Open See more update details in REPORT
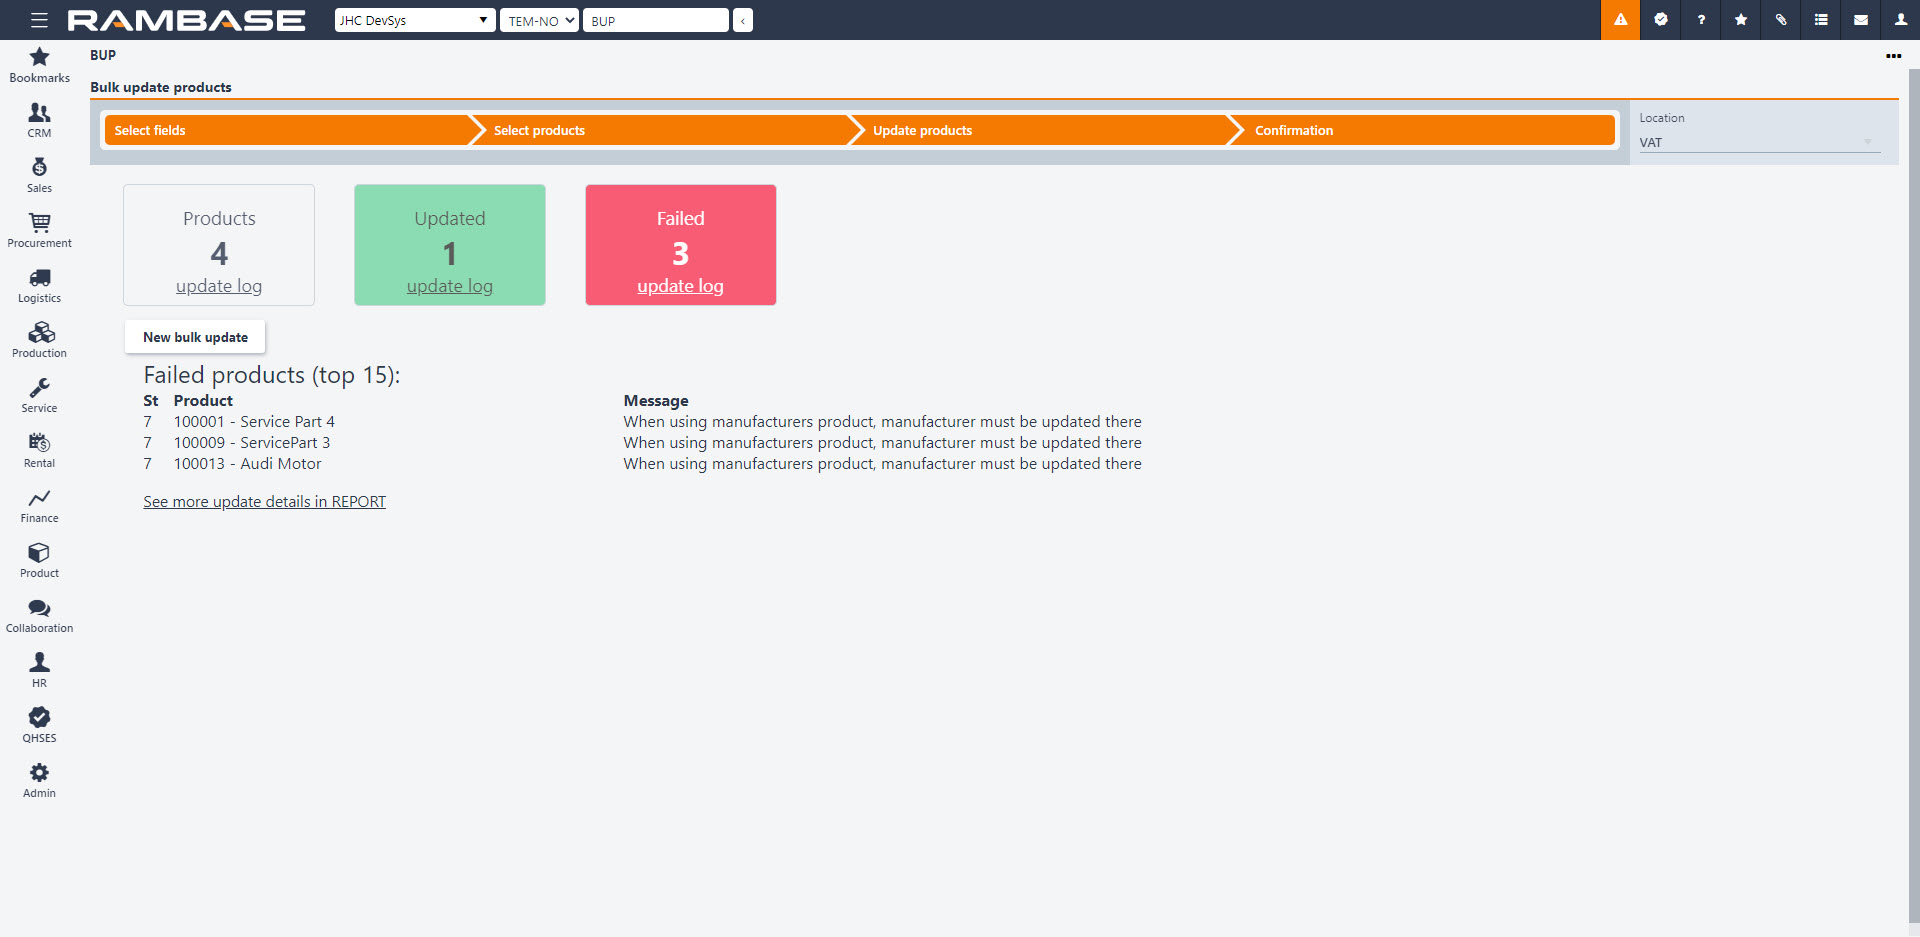The width and height of the screenshot is (1920, 937). (264, 502)
